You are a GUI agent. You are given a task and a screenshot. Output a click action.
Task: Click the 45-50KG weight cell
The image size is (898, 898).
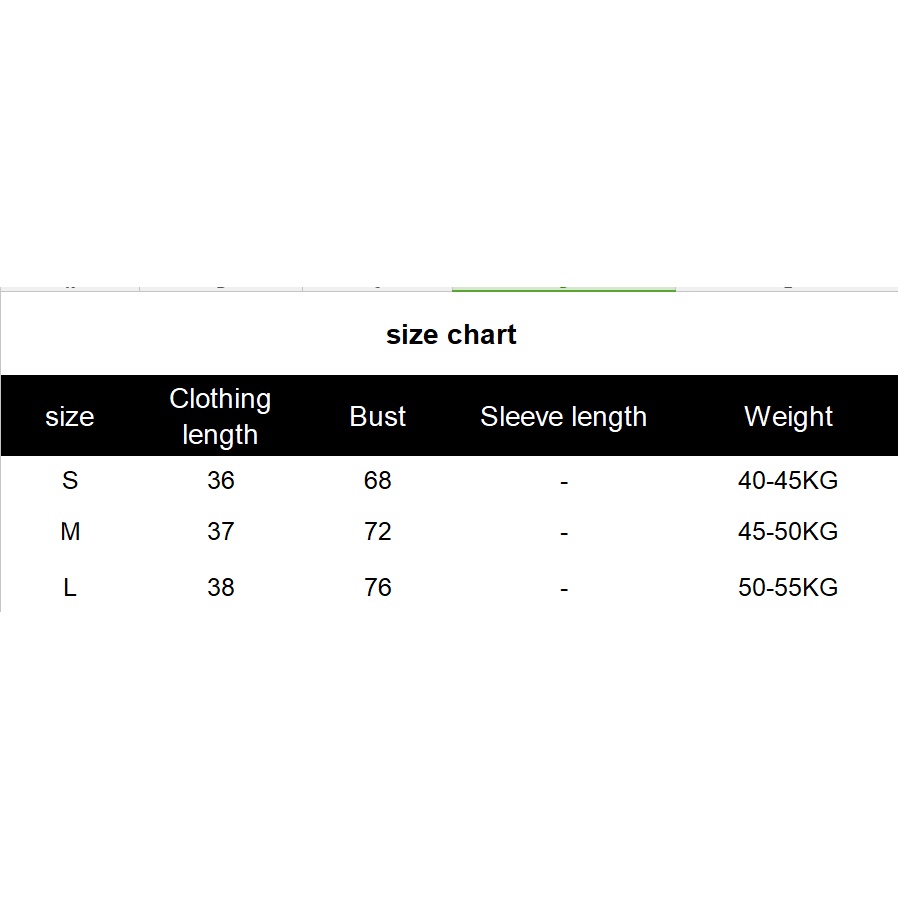point(788,532)
